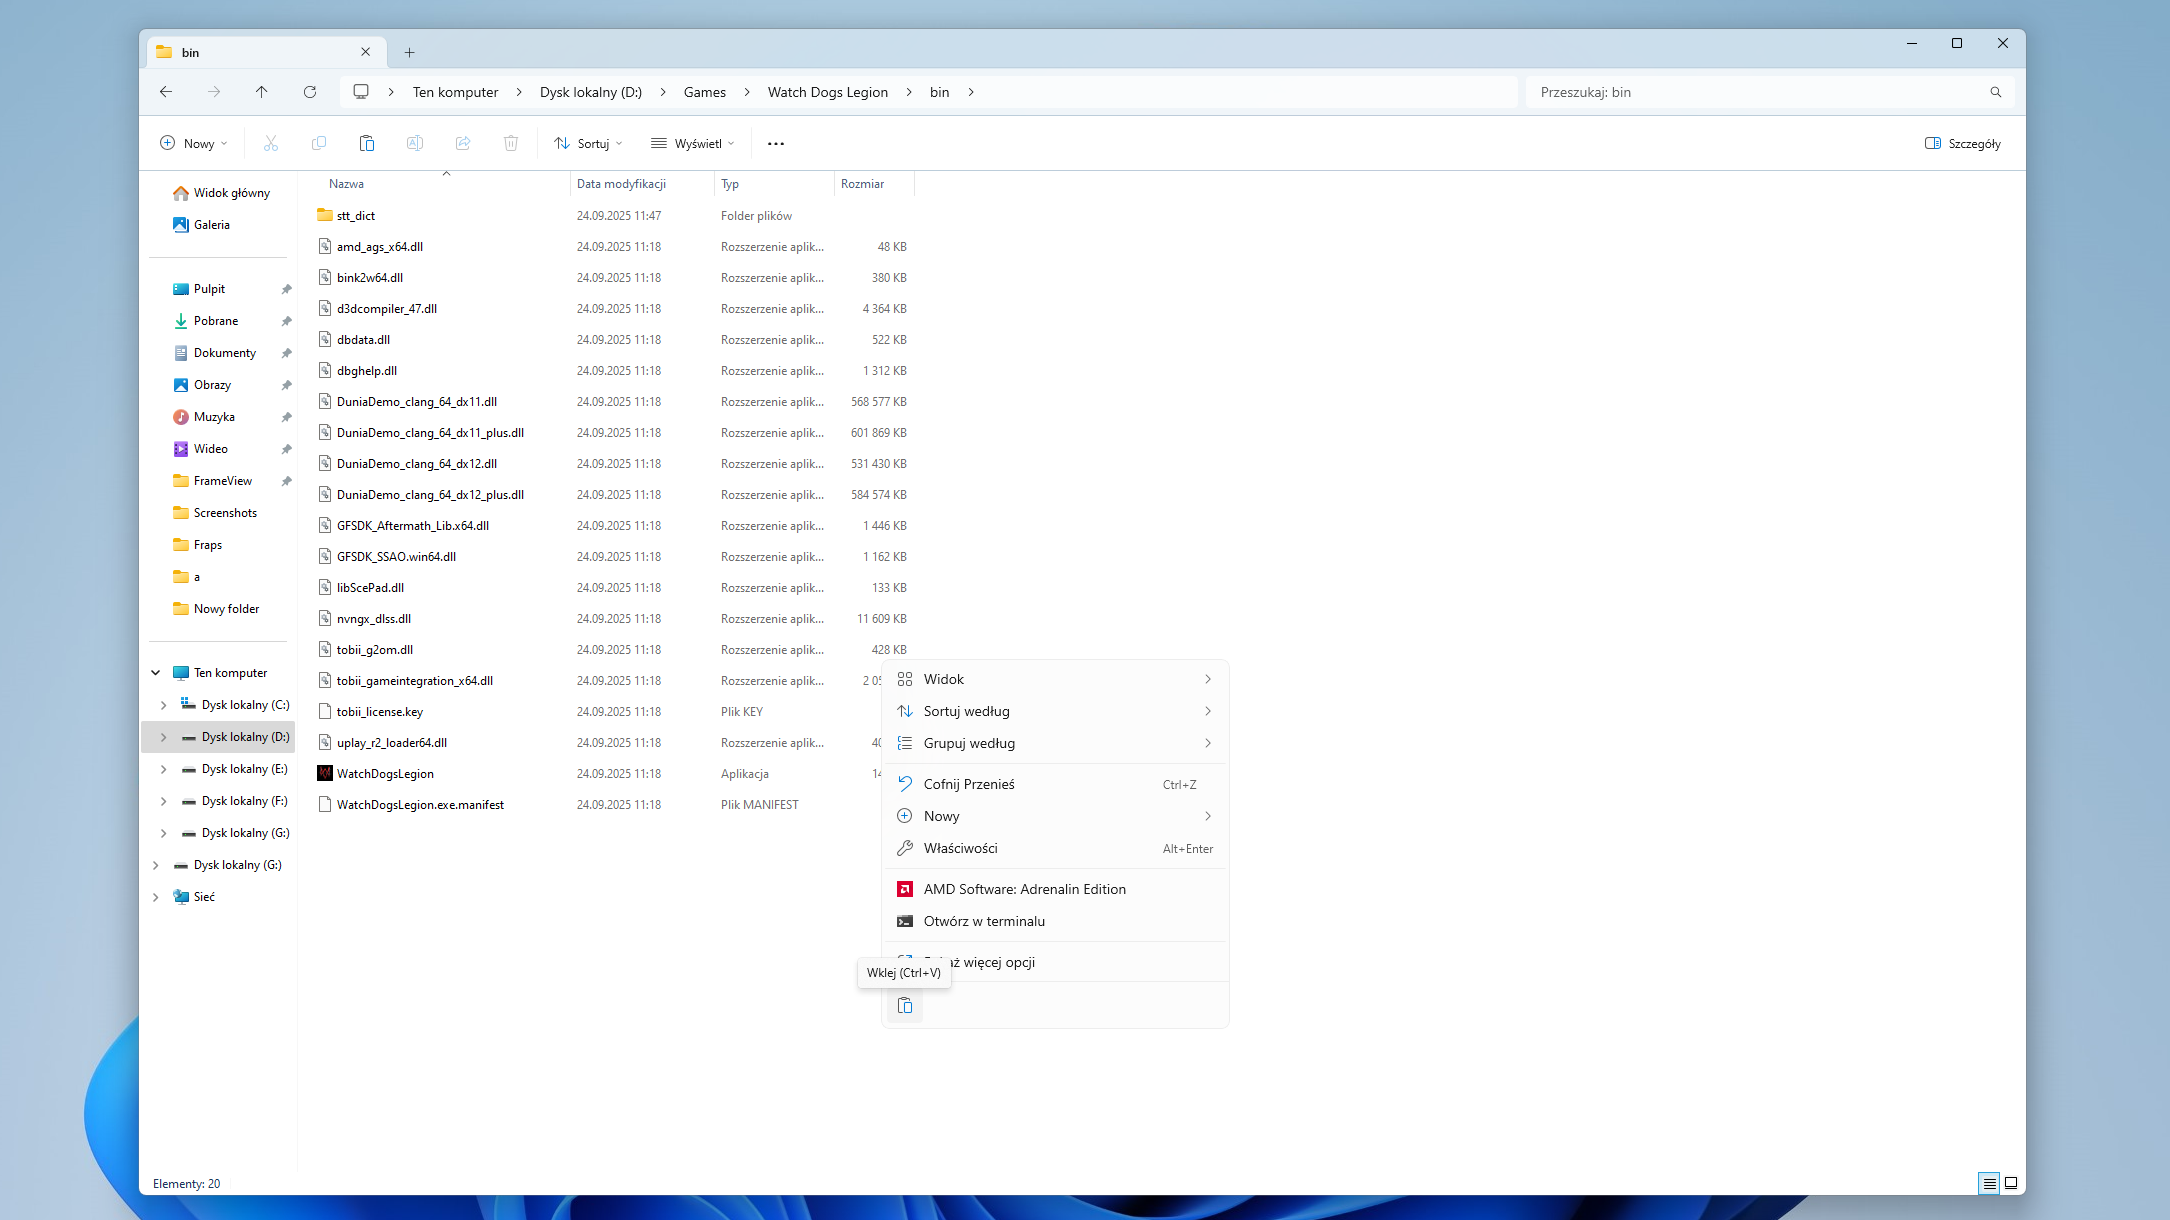2170x1220 pixels.
Task: Add a new tab with the plus button
Action: (x=409, y=53)
